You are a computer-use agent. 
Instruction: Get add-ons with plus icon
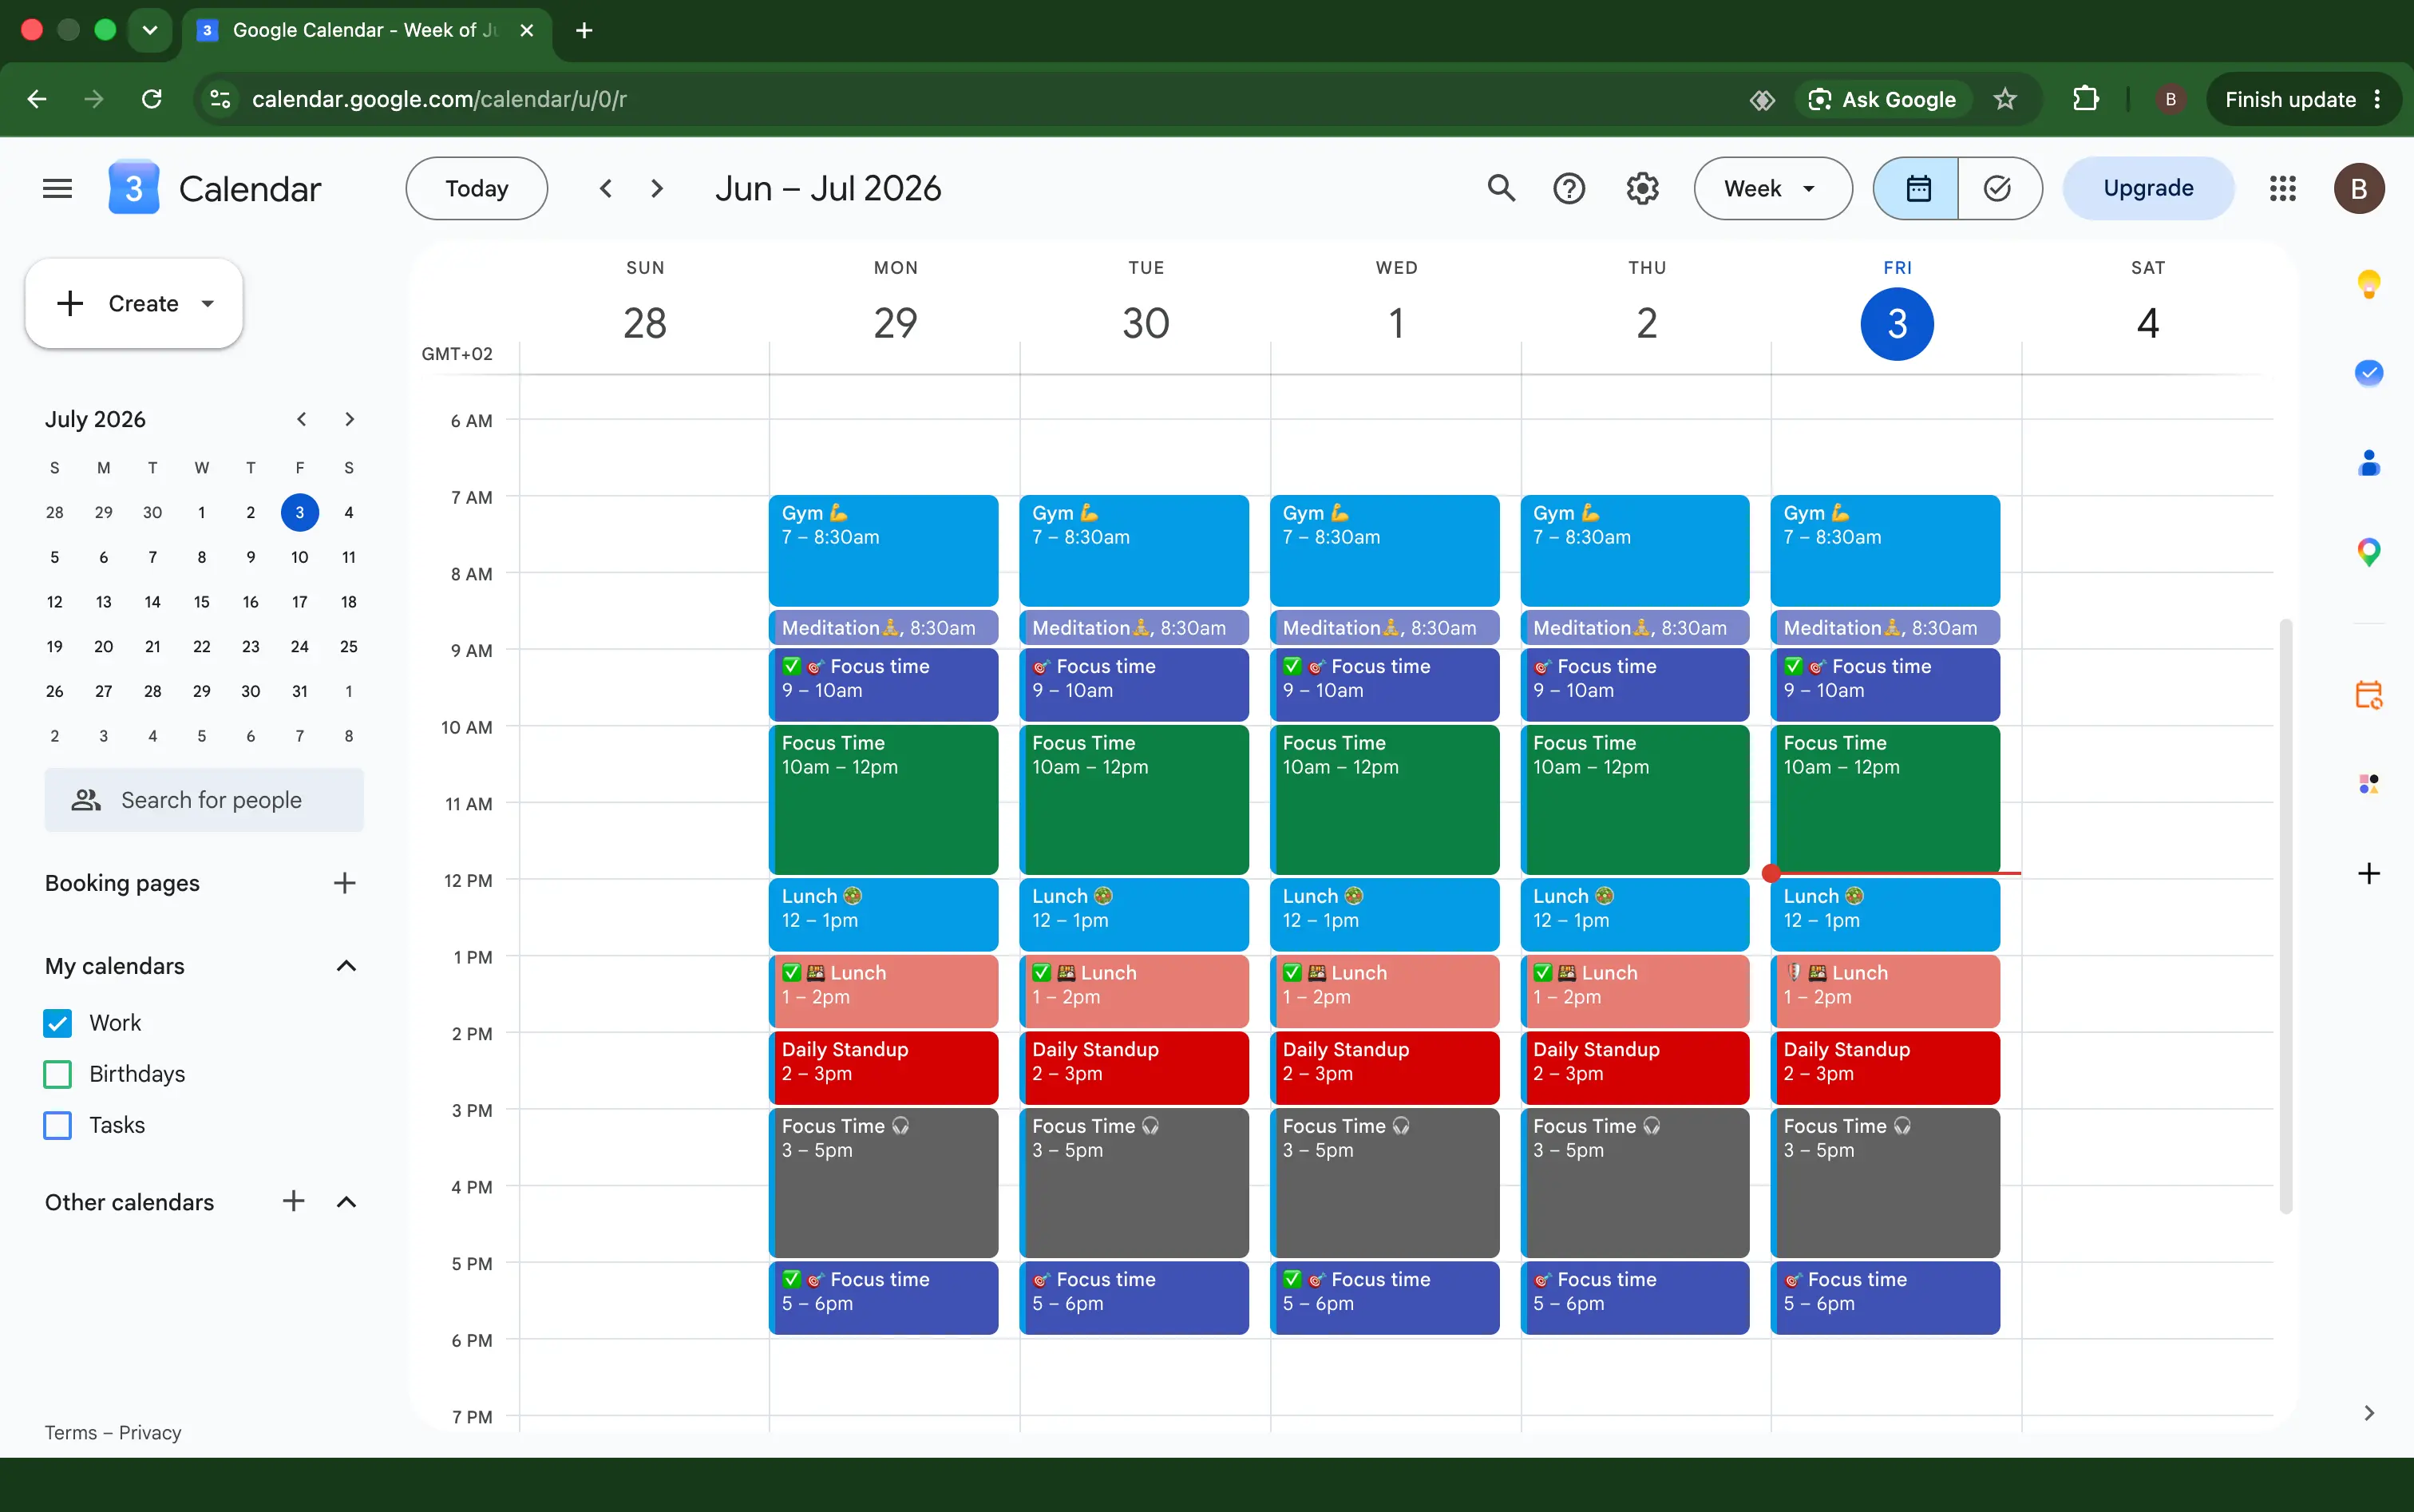click(2368, 873)
